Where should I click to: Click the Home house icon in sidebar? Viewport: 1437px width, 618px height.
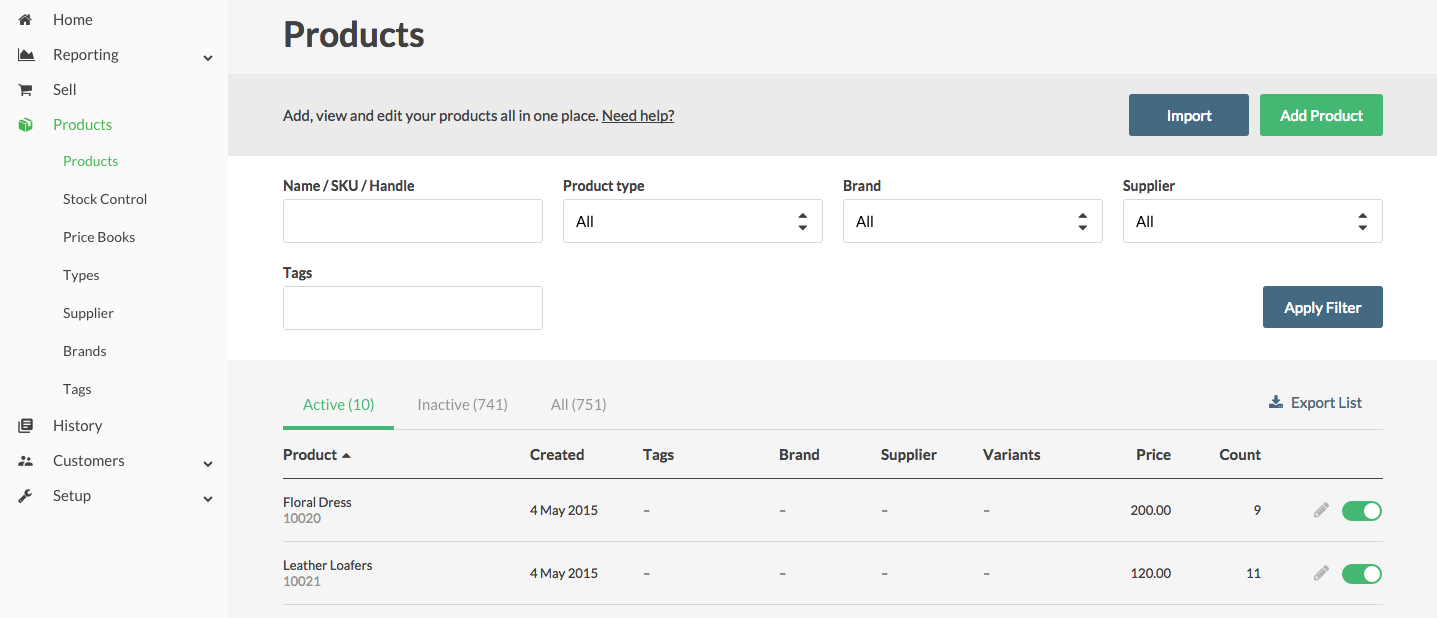pyautogui.click(x=25, y=19)
